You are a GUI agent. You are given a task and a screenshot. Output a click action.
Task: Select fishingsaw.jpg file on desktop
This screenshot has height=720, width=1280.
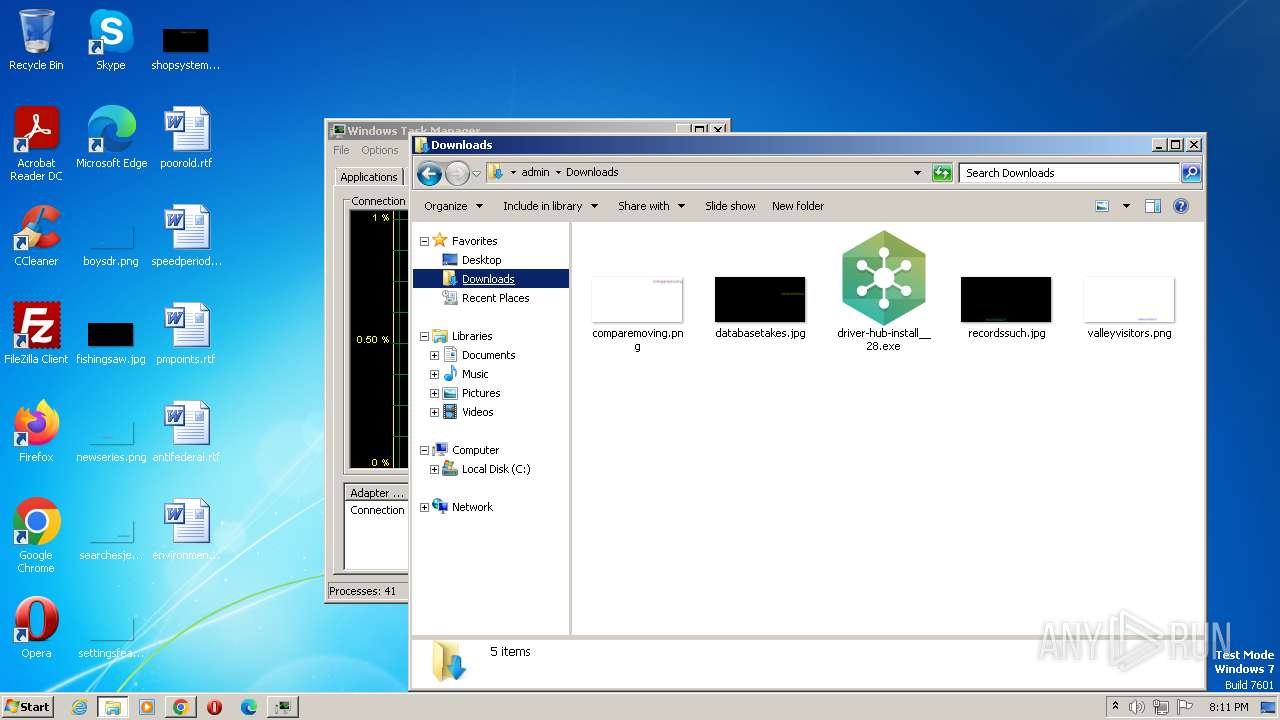click(111, 342)
